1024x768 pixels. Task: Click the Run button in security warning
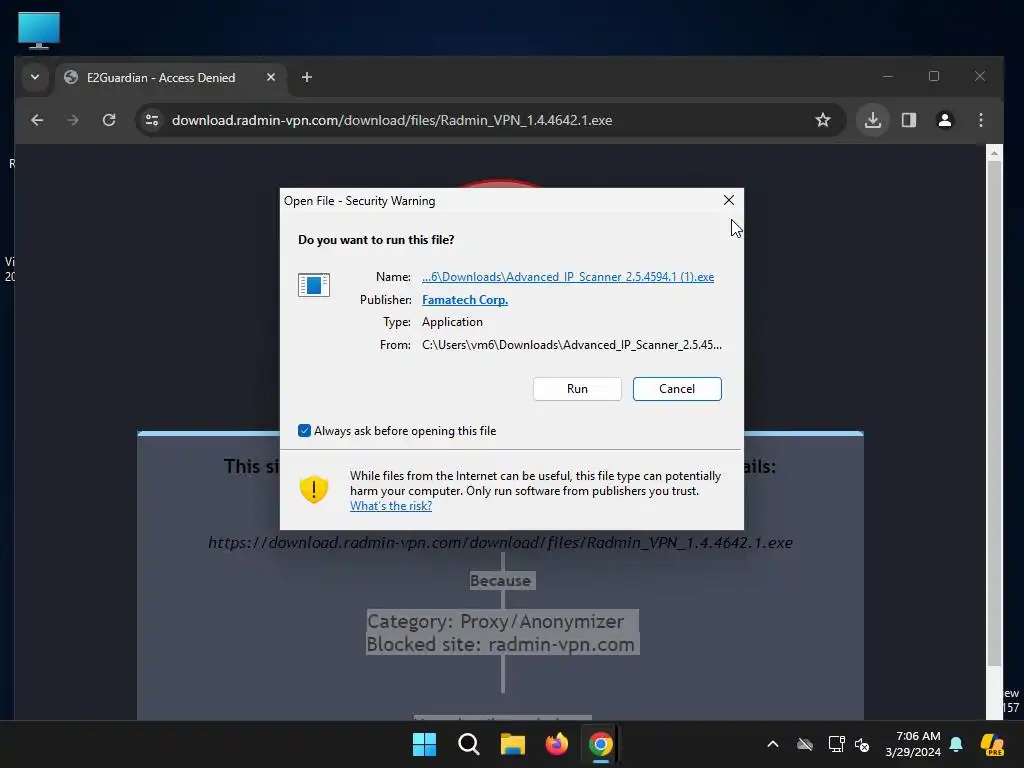(x=577, y=389)
